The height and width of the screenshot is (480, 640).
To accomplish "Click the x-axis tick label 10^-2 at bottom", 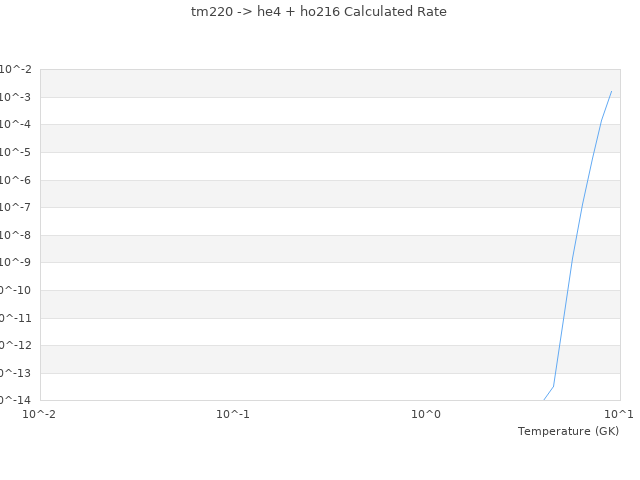I will coord(40,414).
